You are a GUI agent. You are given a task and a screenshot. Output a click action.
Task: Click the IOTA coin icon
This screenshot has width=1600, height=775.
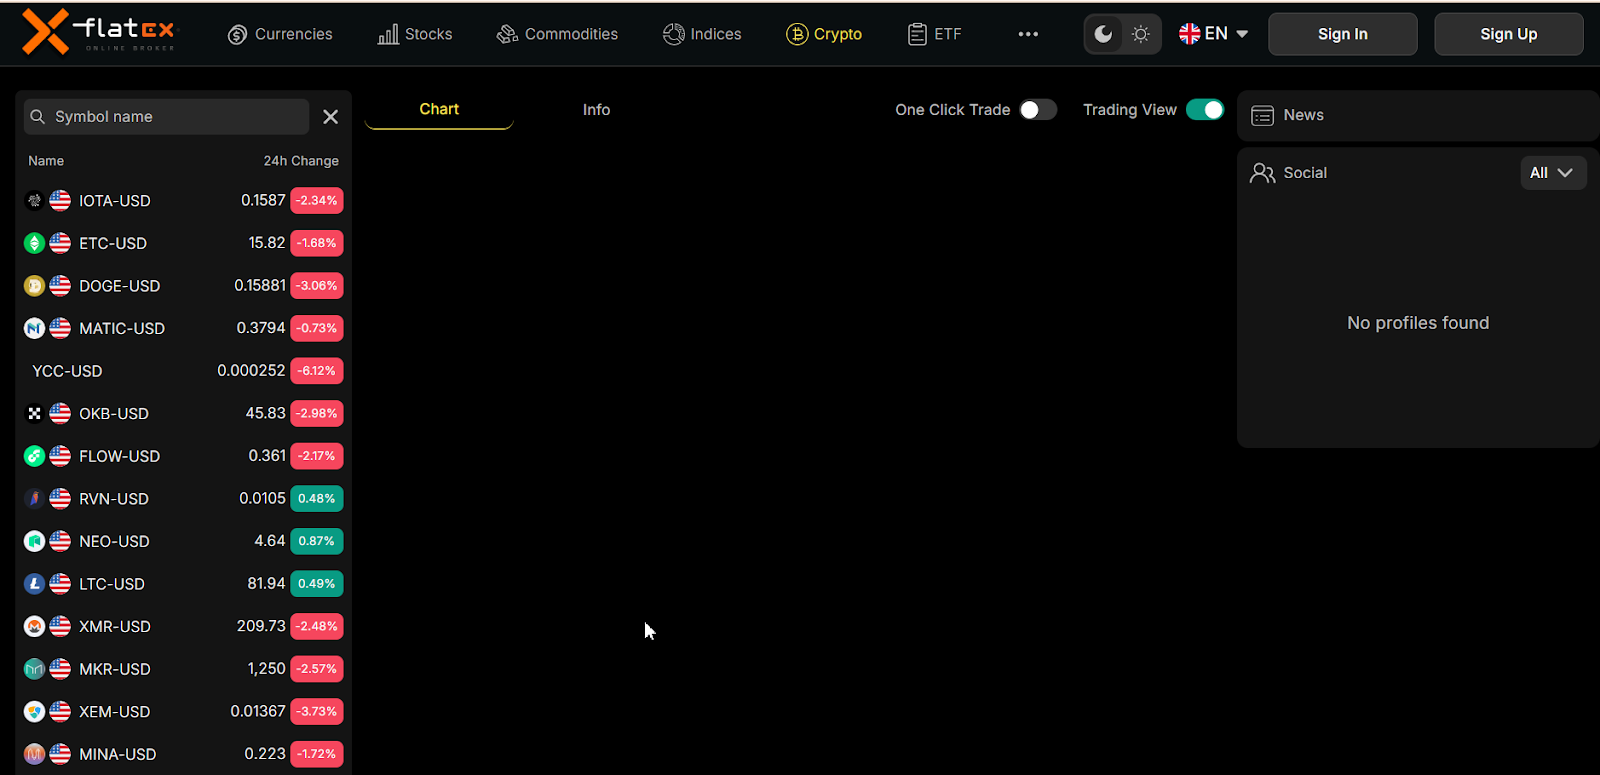[x=34, y=201]
